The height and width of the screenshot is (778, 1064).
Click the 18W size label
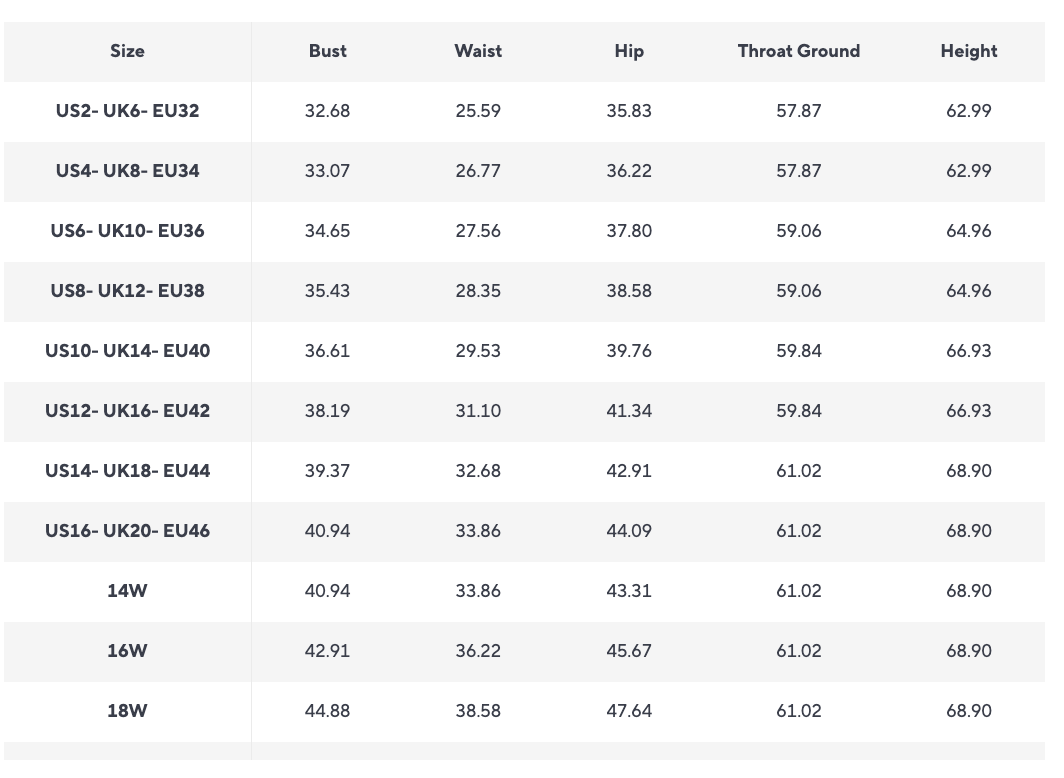point(127,711)
